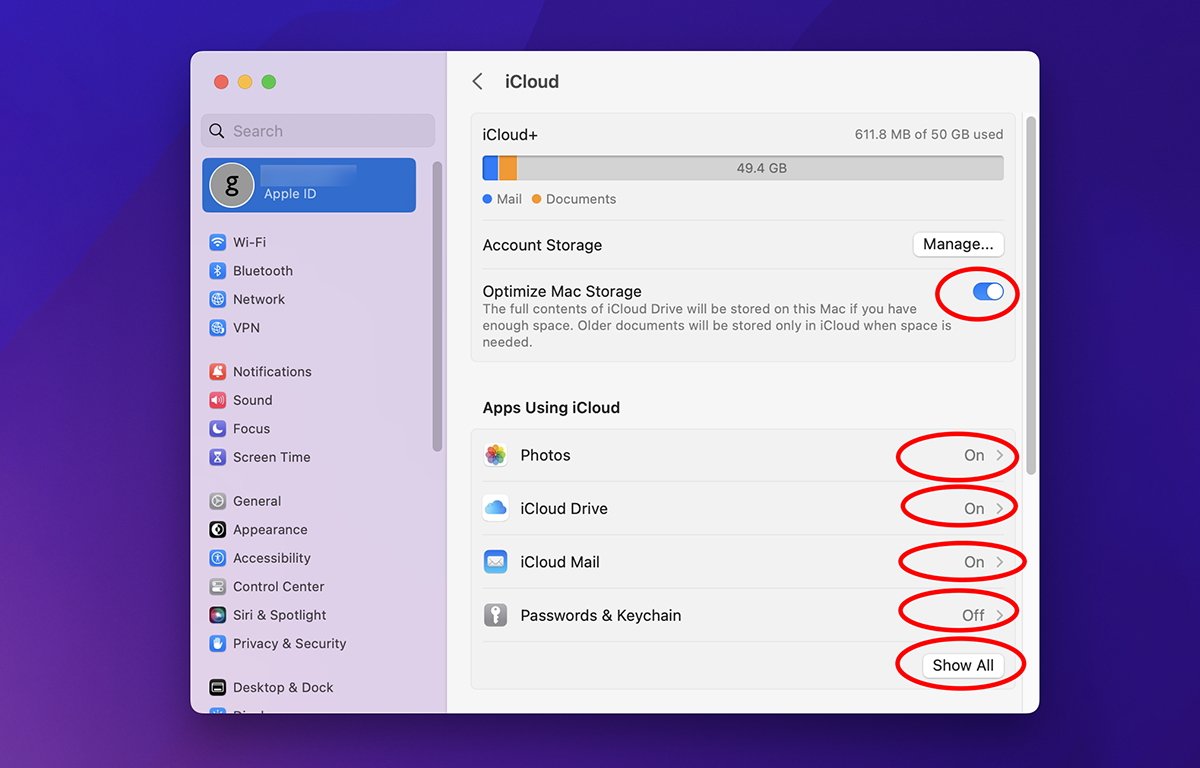Click the Photos app icon
This screenshot has height=768, width=1200.
pos(495,455)
